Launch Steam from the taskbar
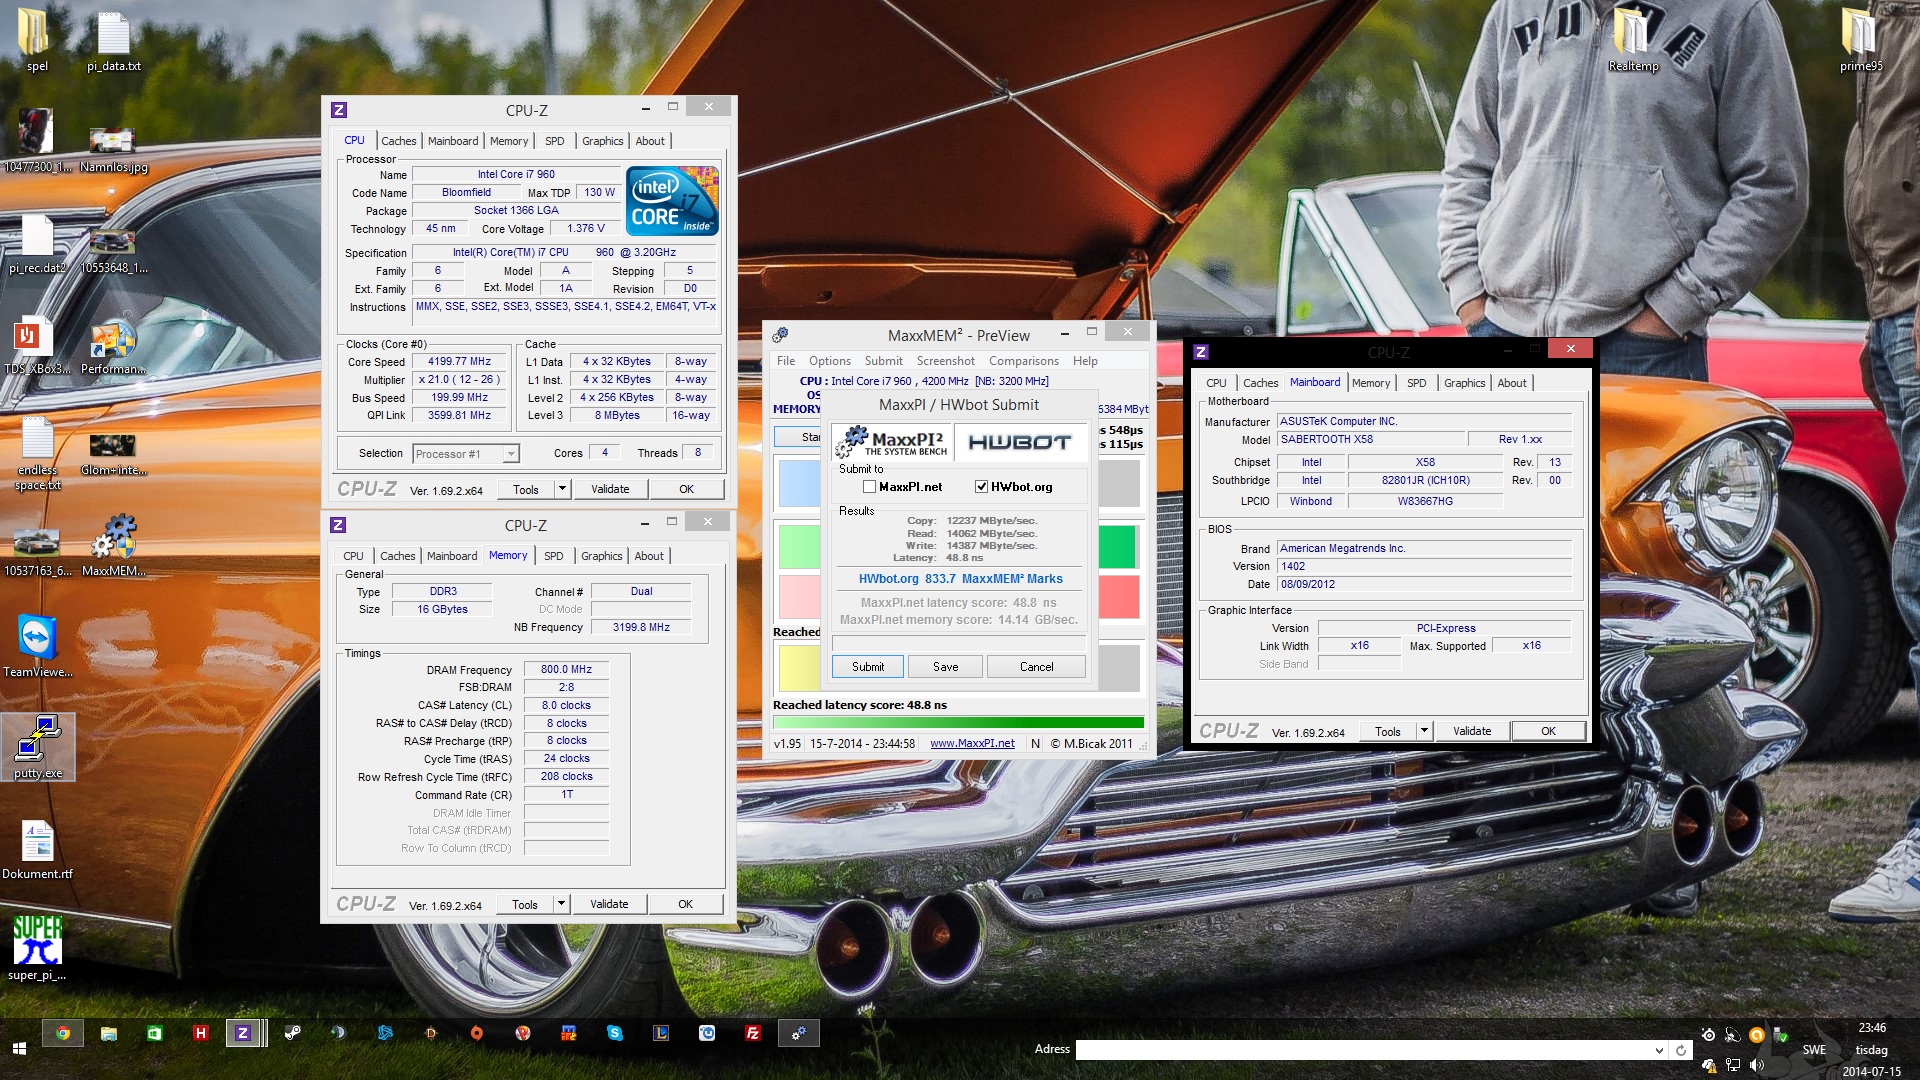This screenshot has height=1080, width=1920. tap(293, 1033)
